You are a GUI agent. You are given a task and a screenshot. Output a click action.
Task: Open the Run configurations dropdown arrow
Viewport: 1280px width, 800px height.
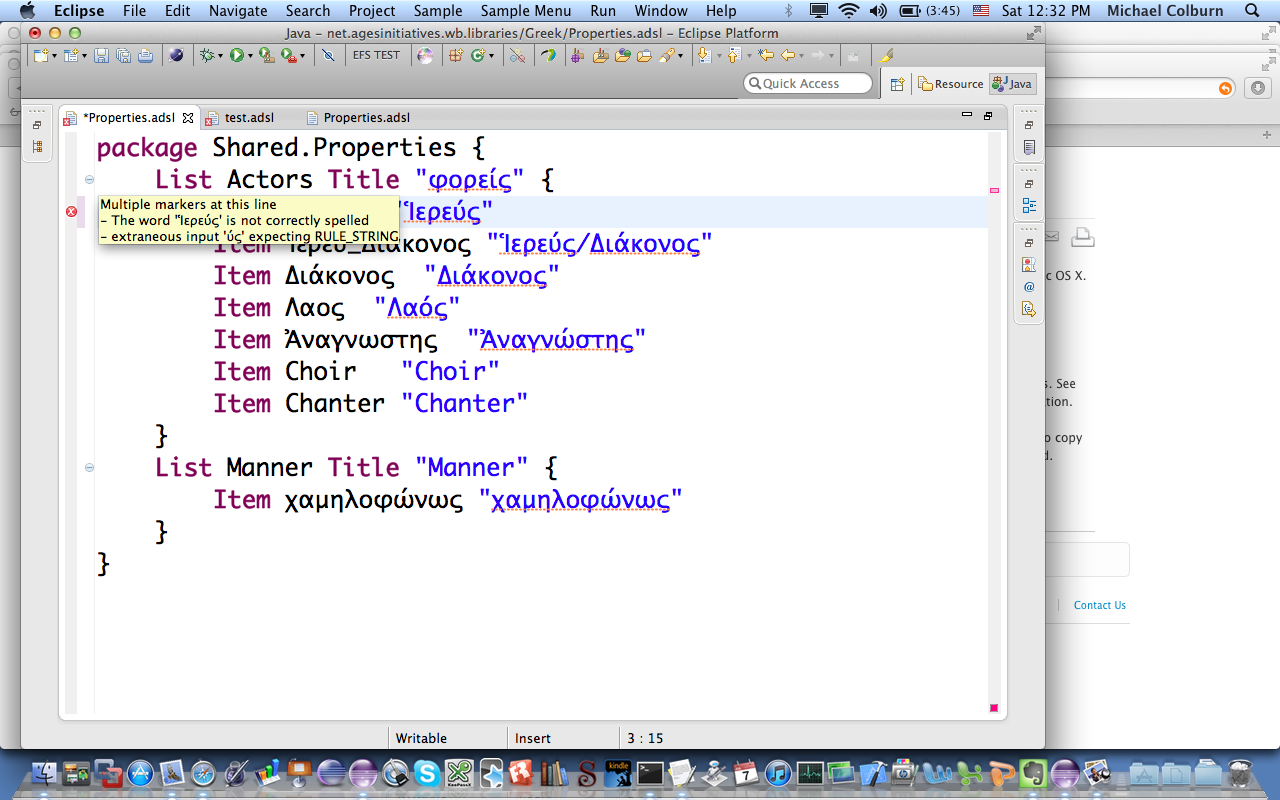[250, 56]
